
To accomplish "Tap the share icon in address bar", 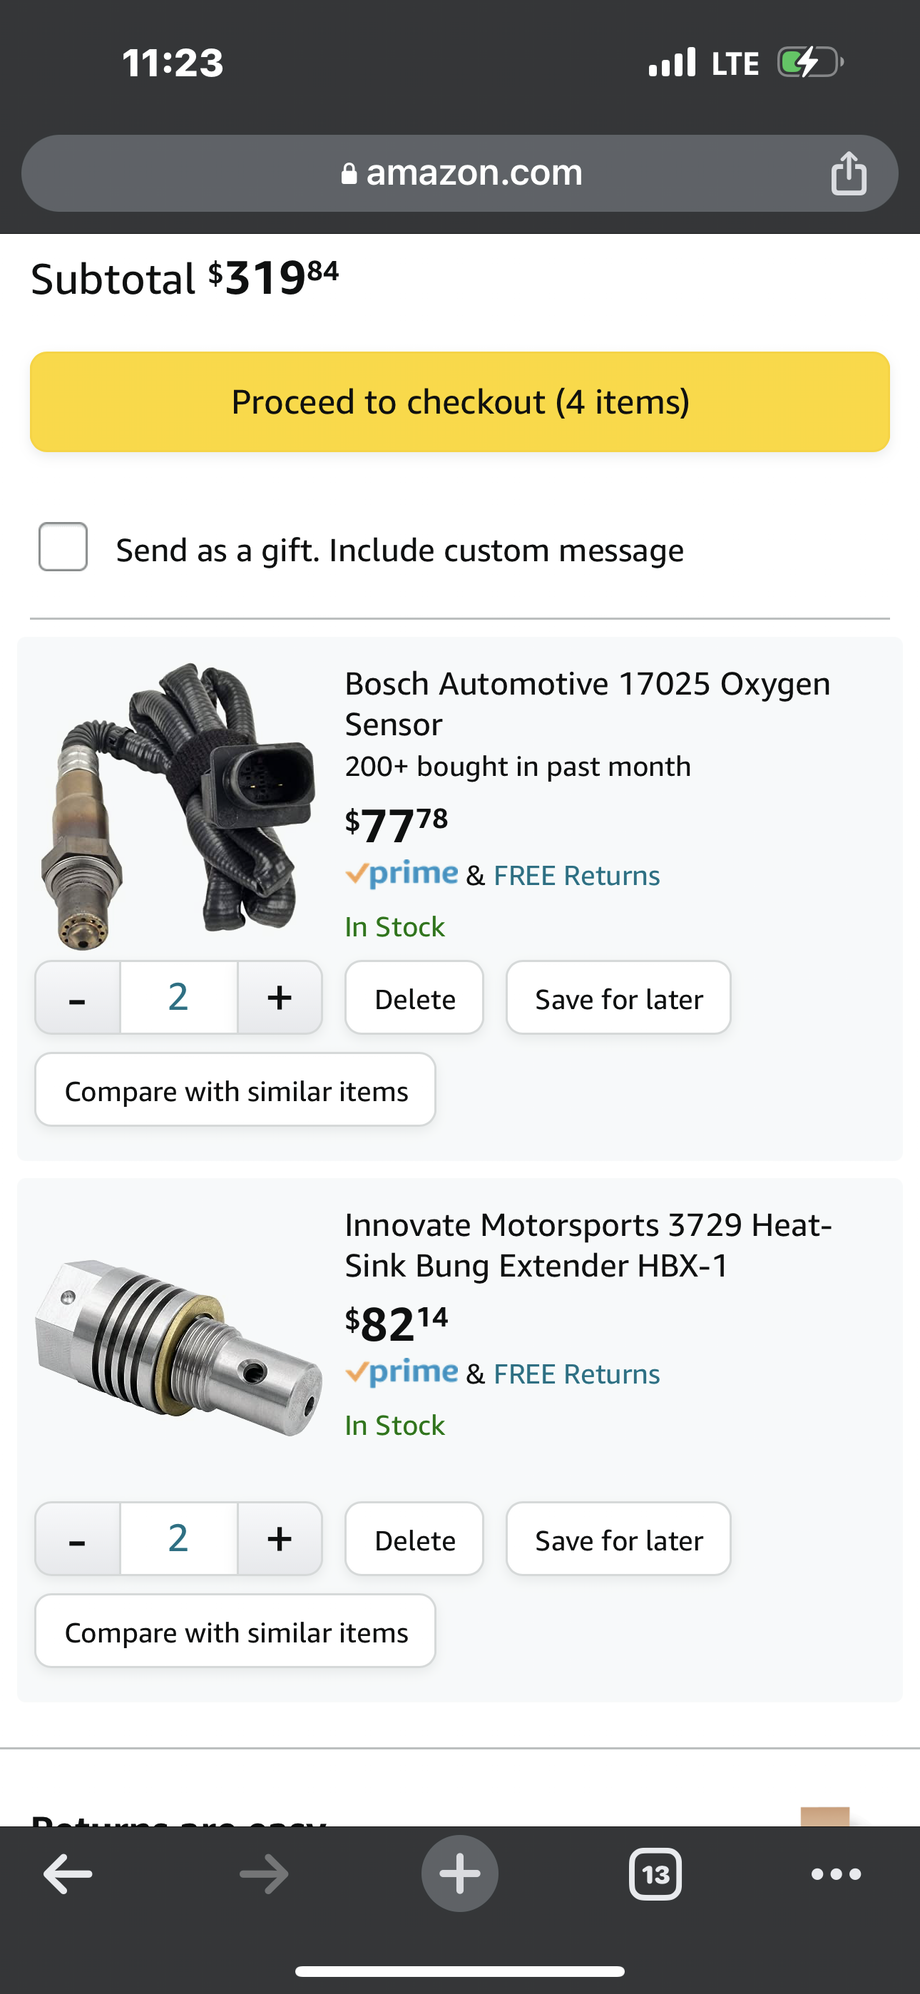I will pyautogui.click(x=848, y=173).
